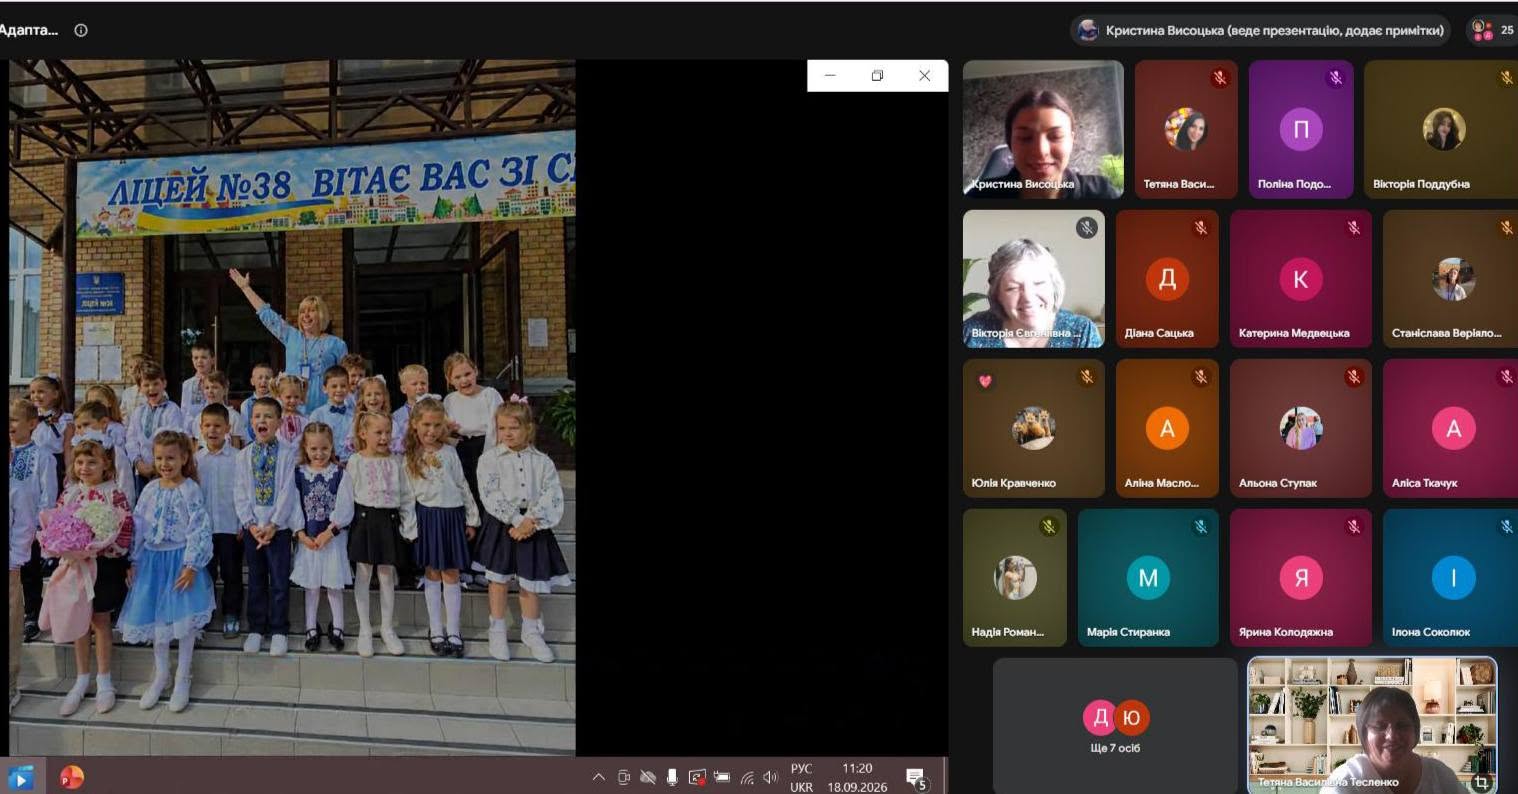Screen dimensions: 1518x794
Task: Click the Катерина Медвецька name label
Action: 1293,333
